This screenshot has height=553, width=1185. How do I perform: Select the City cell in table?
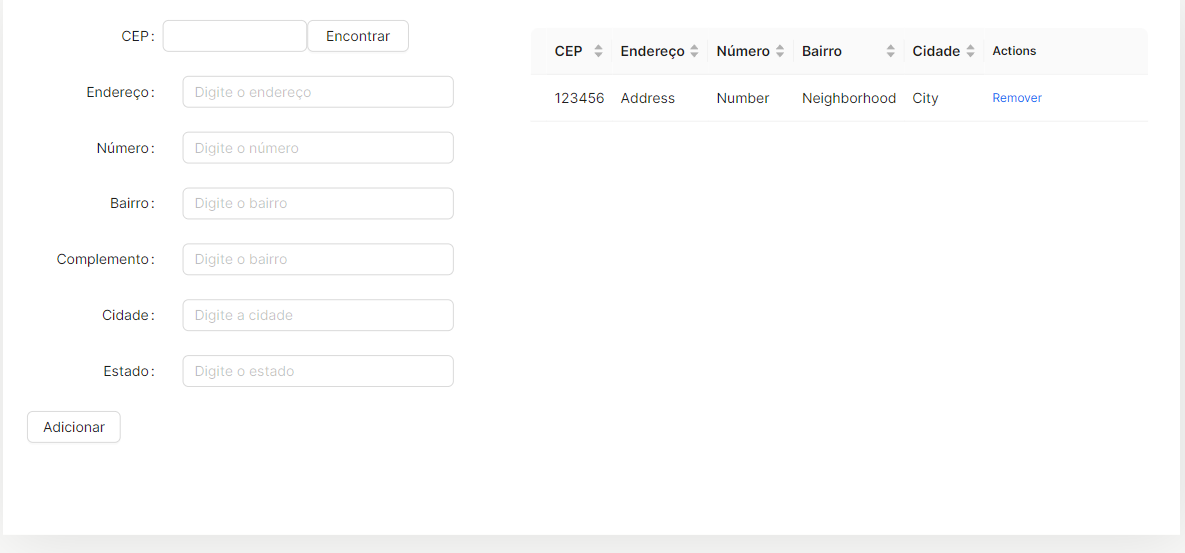[925, 98]
